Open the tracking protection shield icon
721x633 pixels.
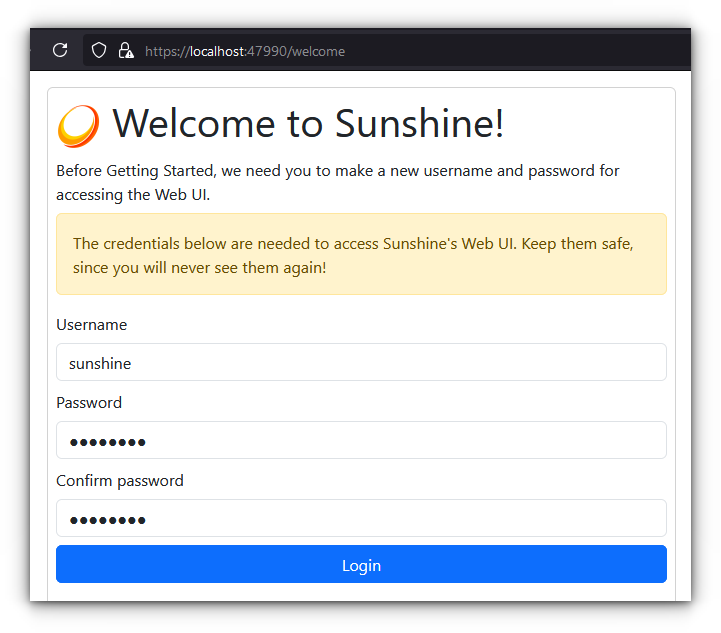99,50
